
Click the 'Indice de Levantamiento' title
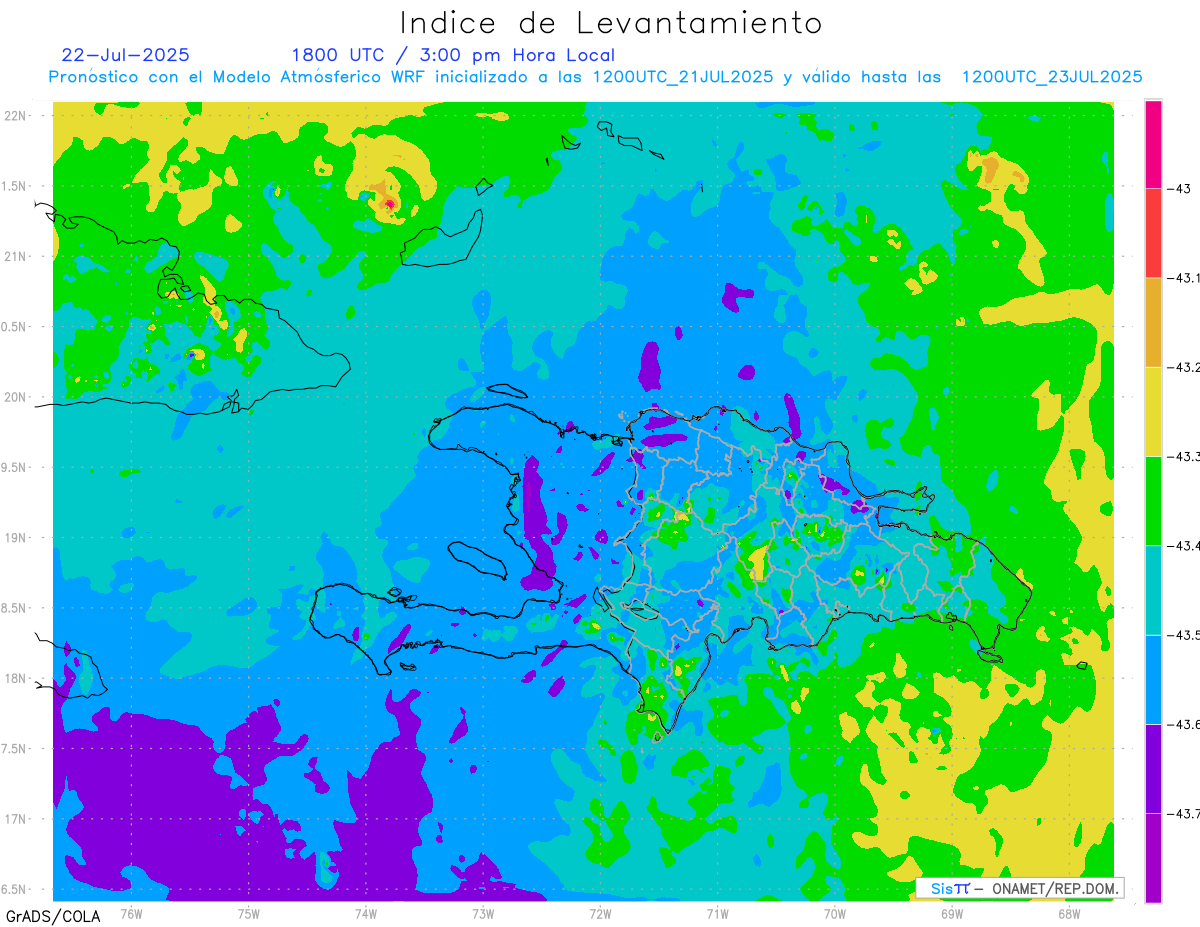[611, 22]
